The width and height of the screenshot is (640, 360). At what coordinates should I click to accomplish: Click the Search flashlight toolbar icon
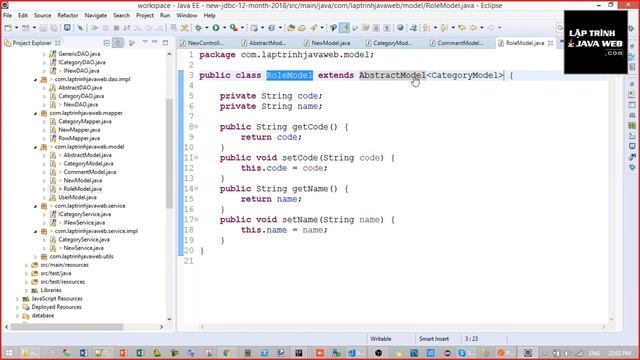tap(313, 28)
